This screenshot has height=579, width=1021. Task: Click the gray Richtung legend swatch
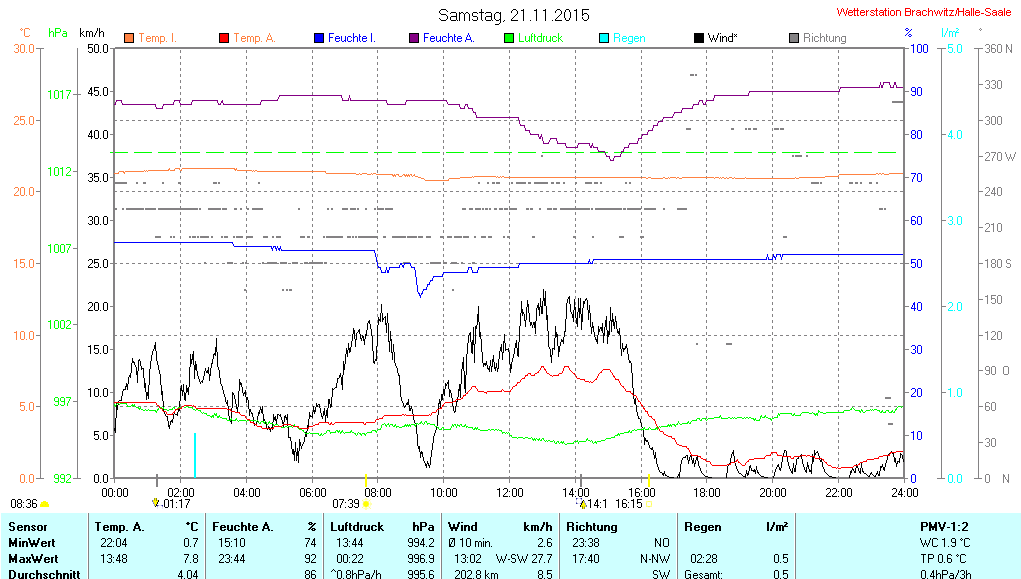[794, 38]
